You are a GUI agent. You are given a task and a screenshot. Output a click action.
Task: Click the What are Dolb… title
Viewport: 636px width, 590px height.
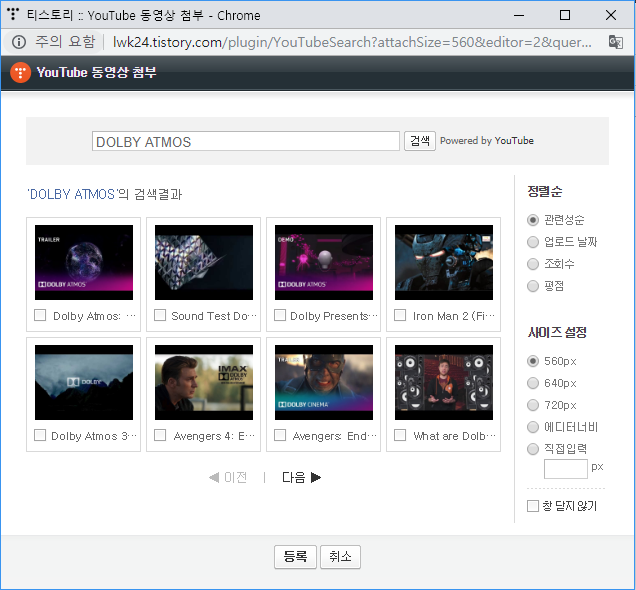click(x=454, y=436)
